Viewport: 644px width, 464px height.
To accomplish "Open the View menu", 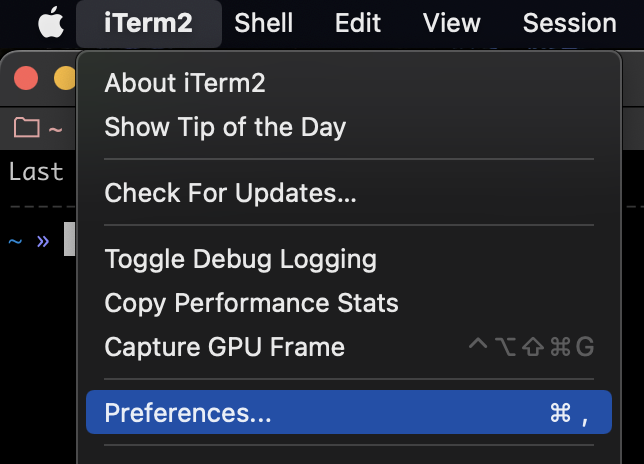I will (x=451, y=23).
